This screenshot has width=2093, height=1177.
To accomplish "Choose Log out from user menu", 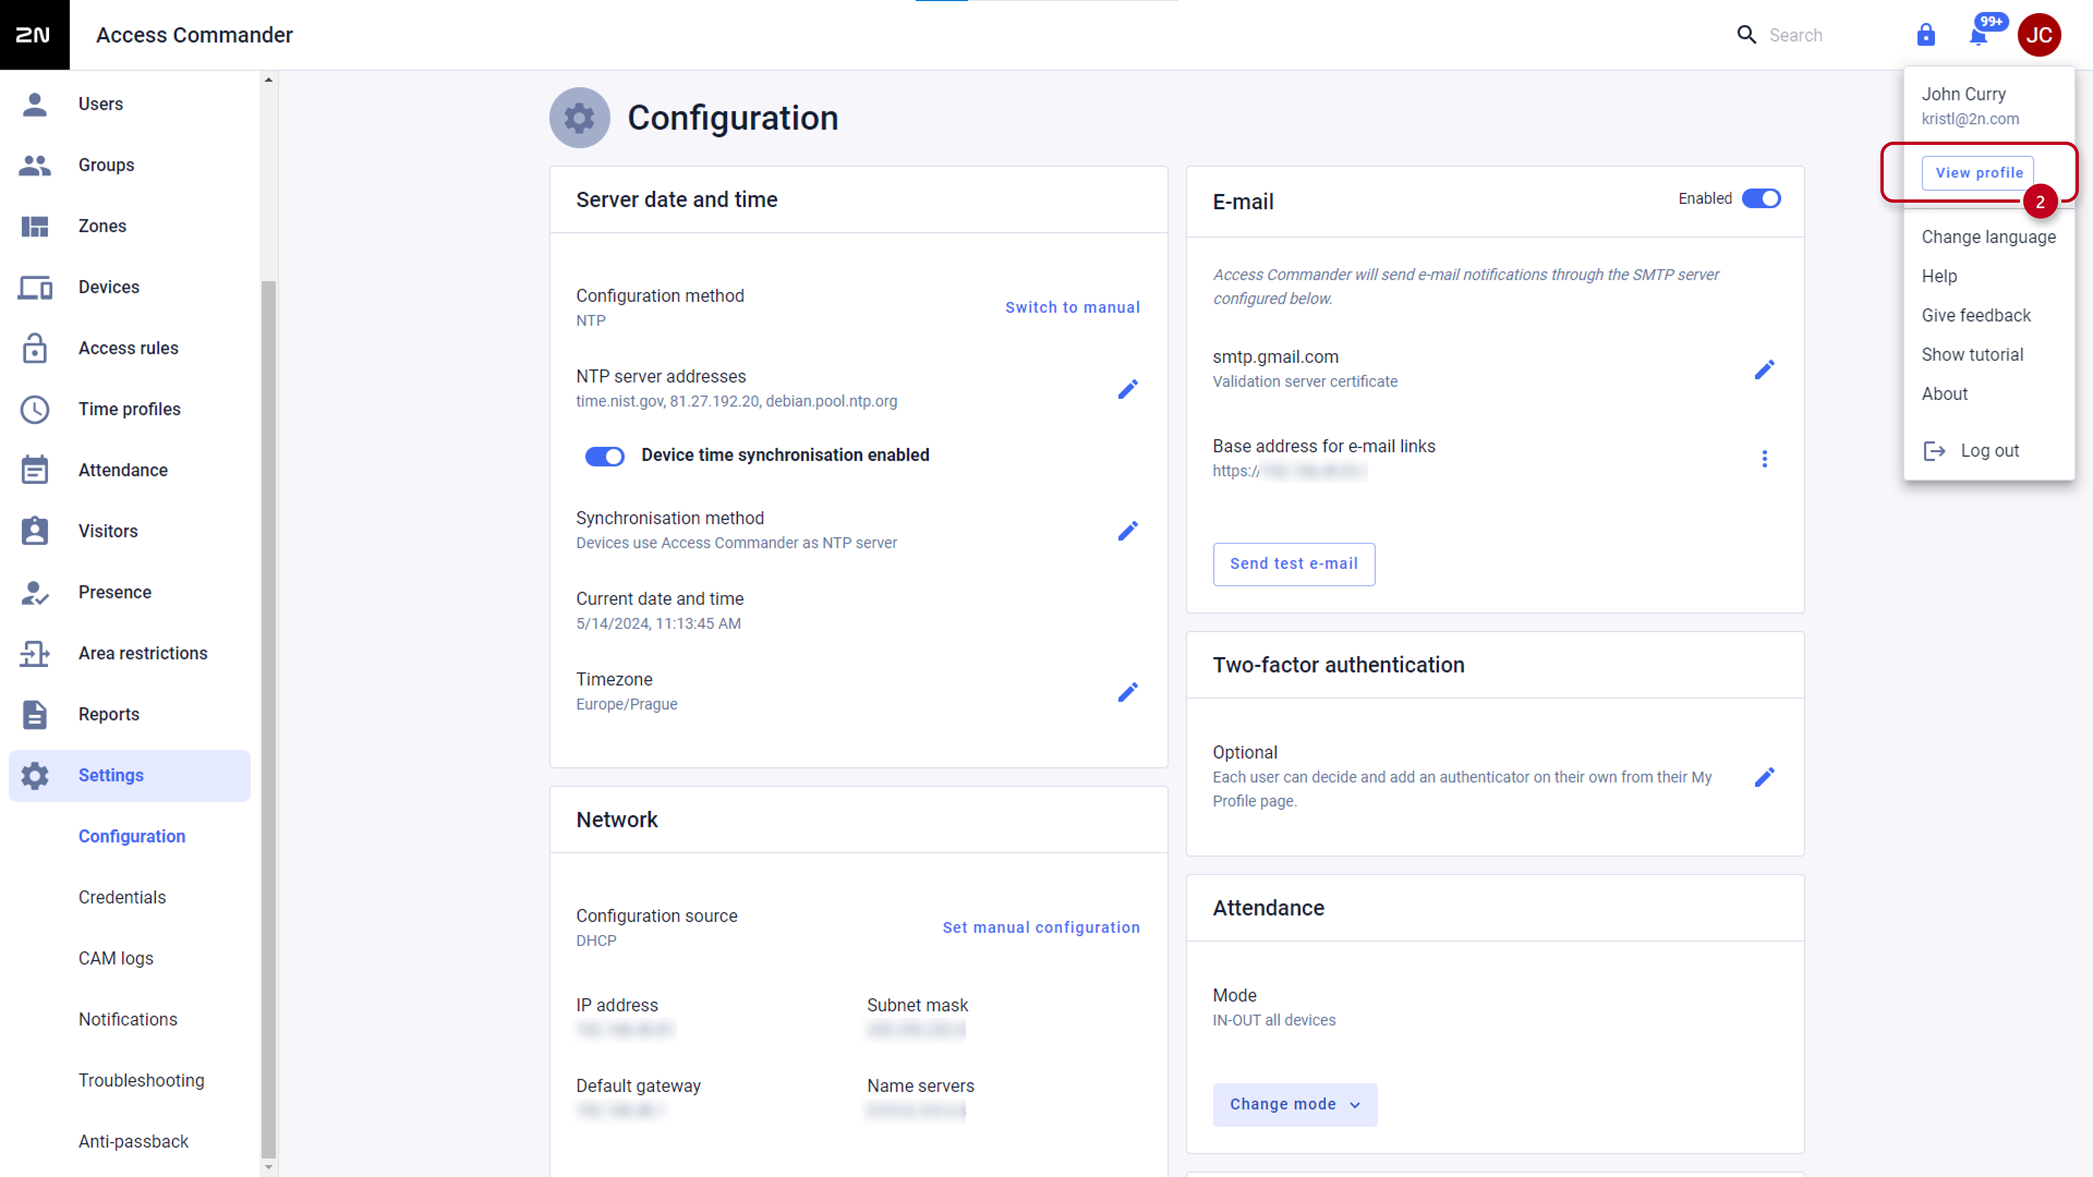I will click(x=1988, y=451).
